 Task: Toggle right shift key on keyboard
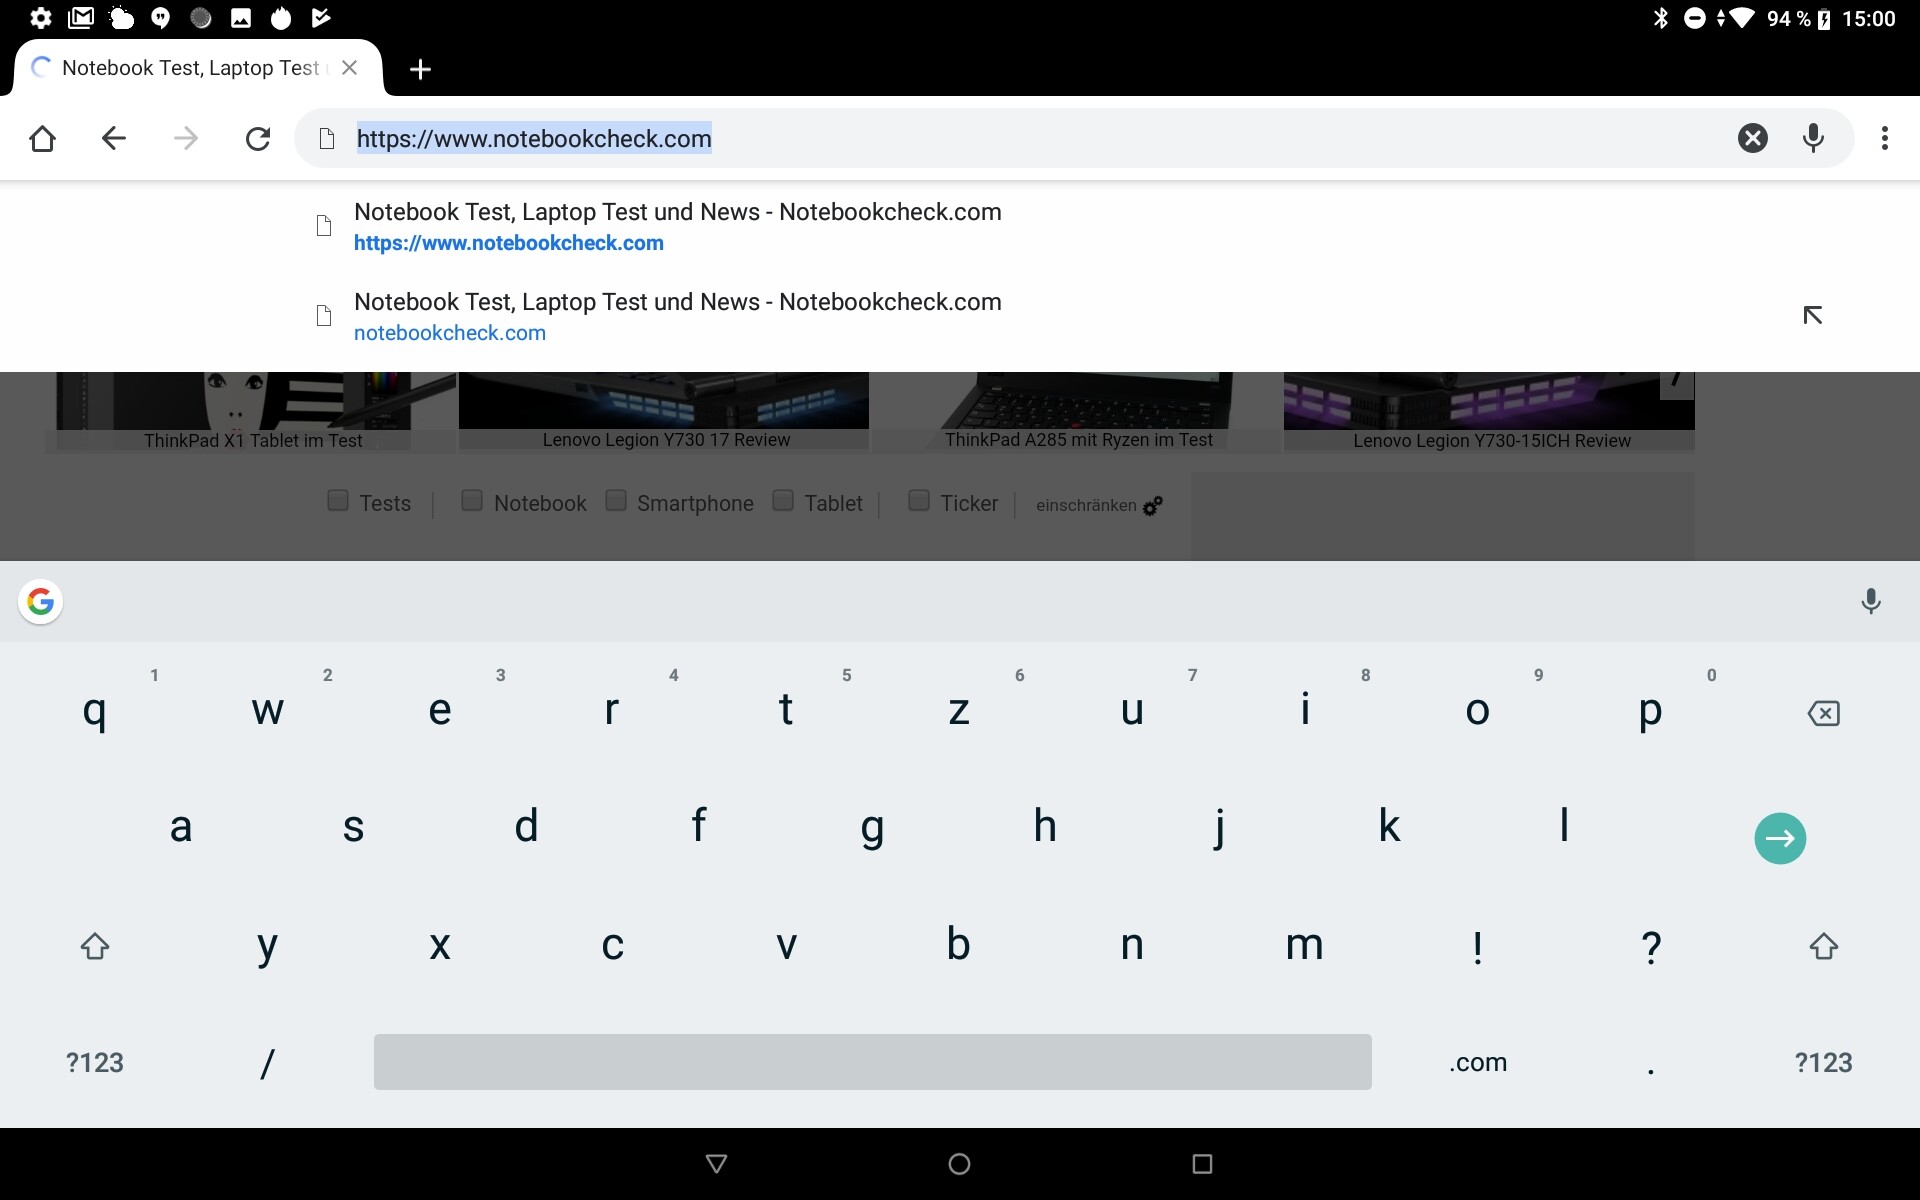(1823, 946)
